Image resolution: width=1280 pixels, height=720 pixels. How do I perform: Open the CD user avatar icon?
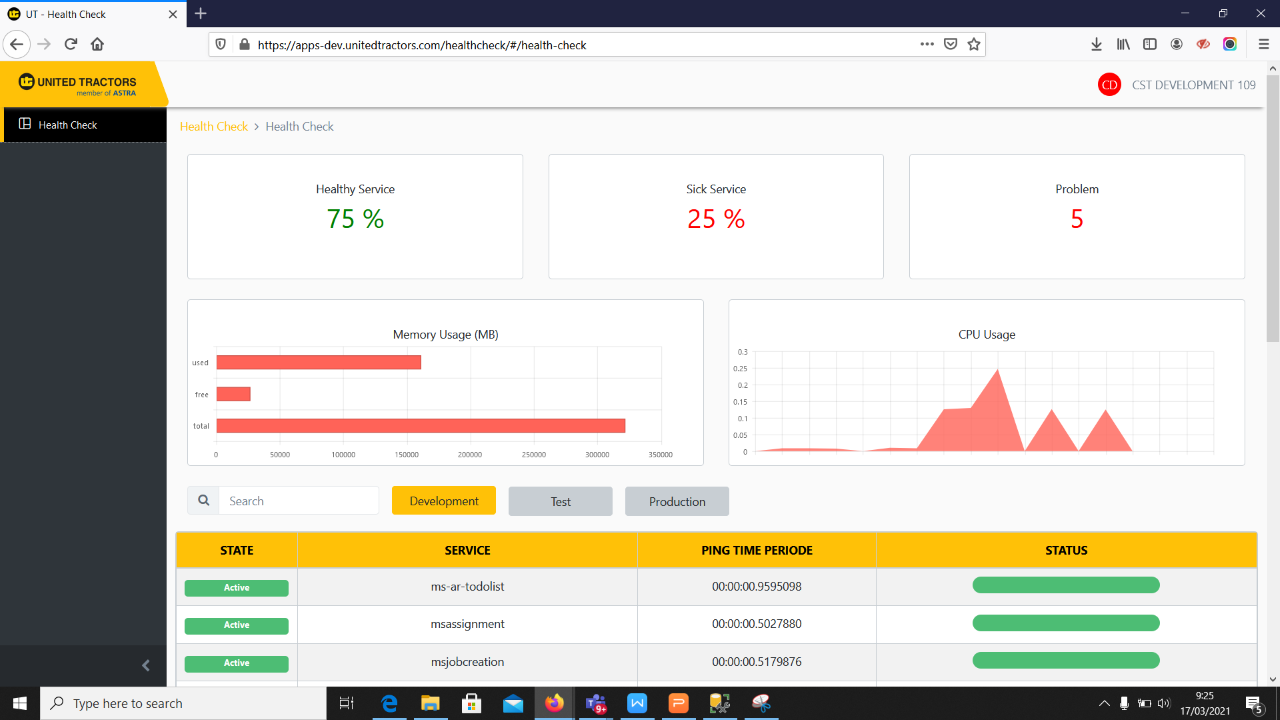(x=1109, y=85)
